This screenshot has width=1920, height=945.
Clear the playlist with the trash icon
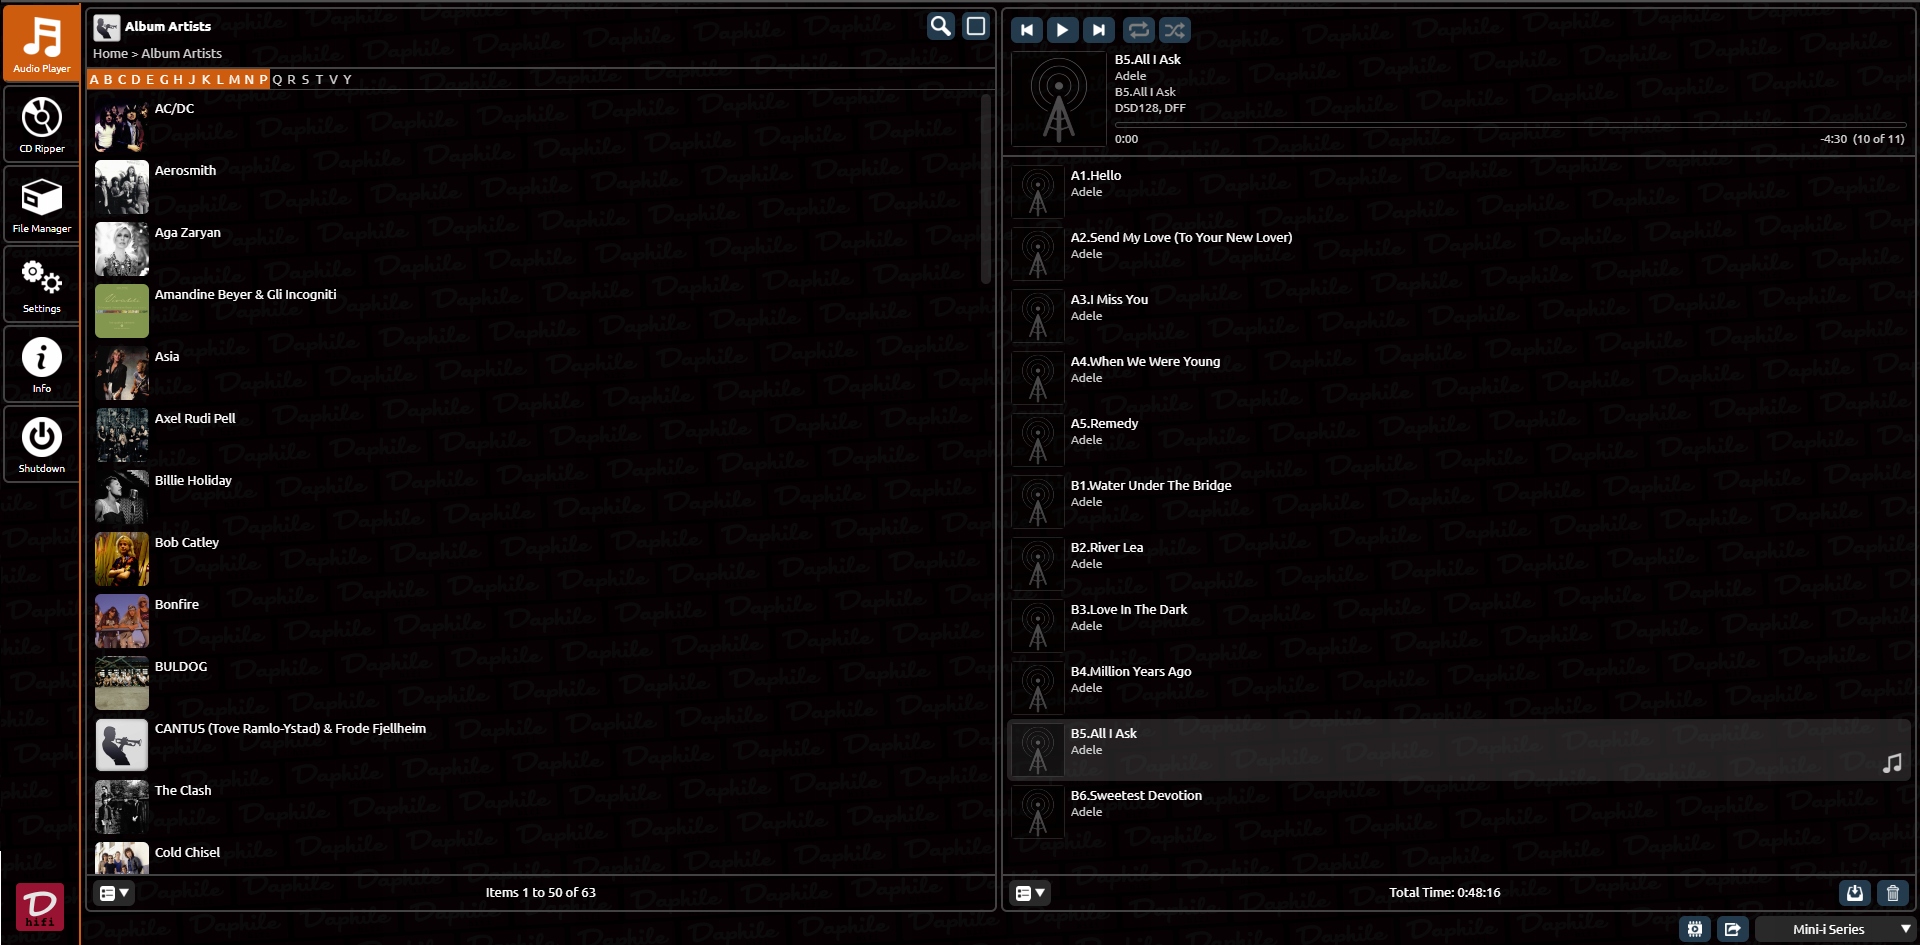coord(1893,893)
